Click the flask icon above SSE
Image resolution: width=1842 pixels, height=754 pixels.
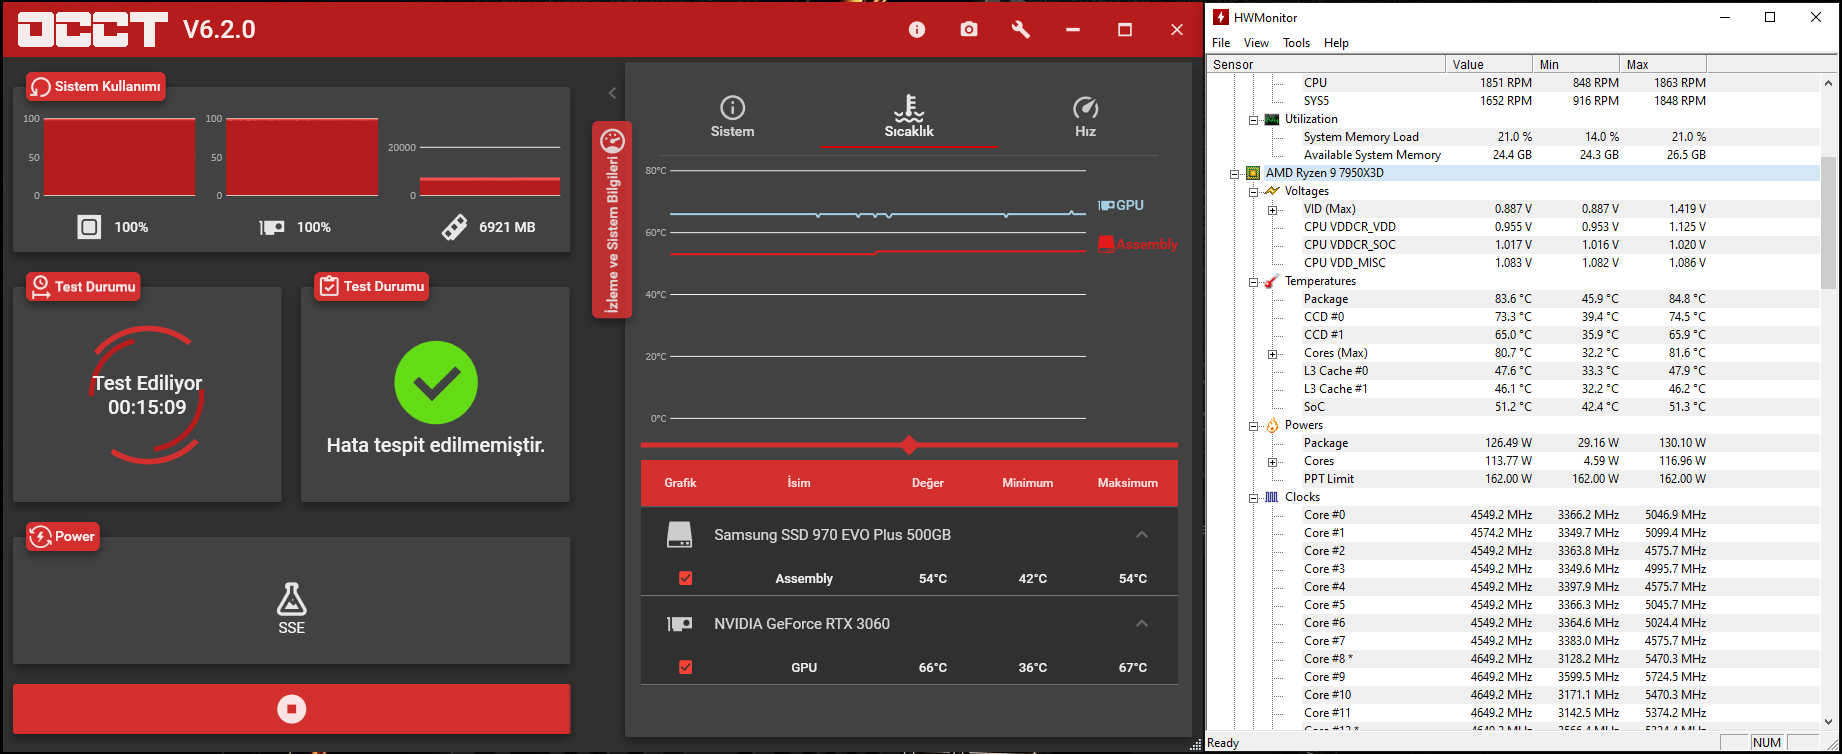click(x=292, y=599)
